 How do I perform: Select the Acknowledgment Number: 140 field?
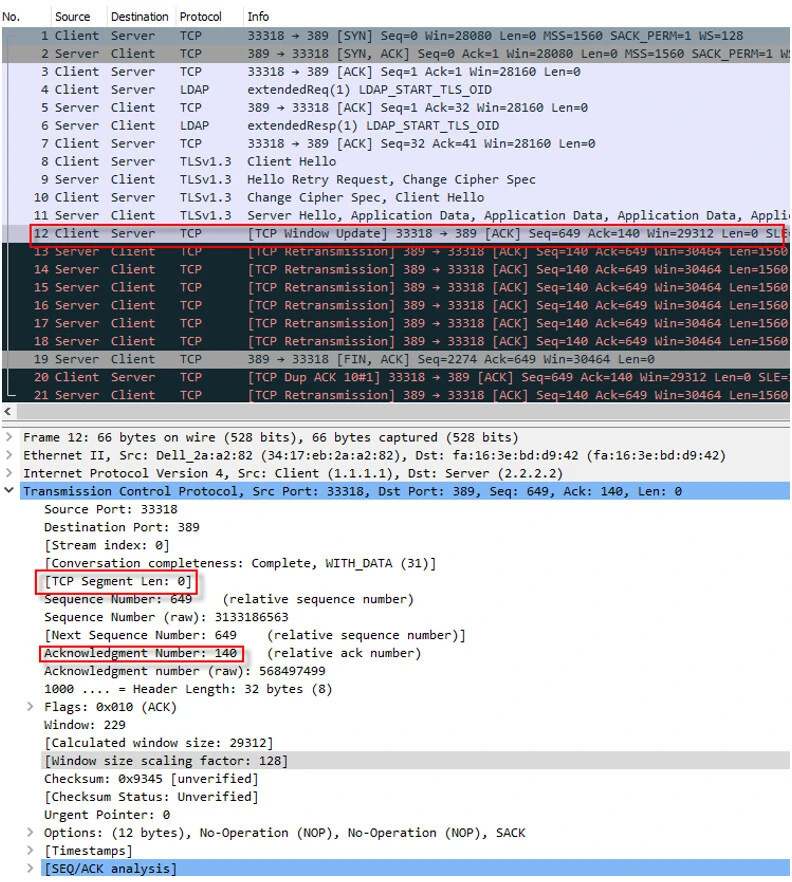tap(140, 654)
